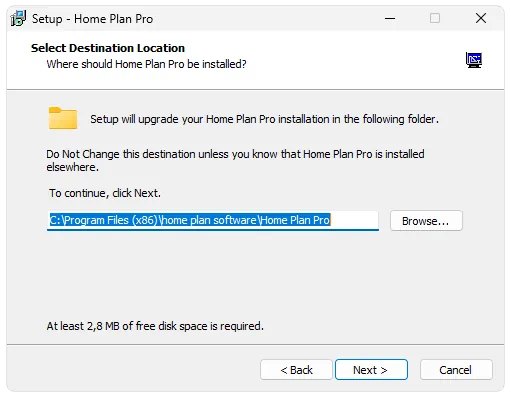Click the free disk space requirement text
511x397 pixels.
[155, 326]
